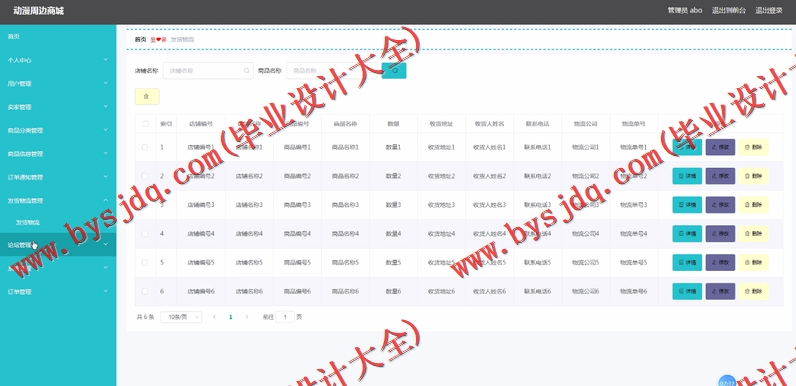This screenshot has width=796, height=386.
Task: Click the page jump number input
Action: pyautogui.click(x=285, y=317)
